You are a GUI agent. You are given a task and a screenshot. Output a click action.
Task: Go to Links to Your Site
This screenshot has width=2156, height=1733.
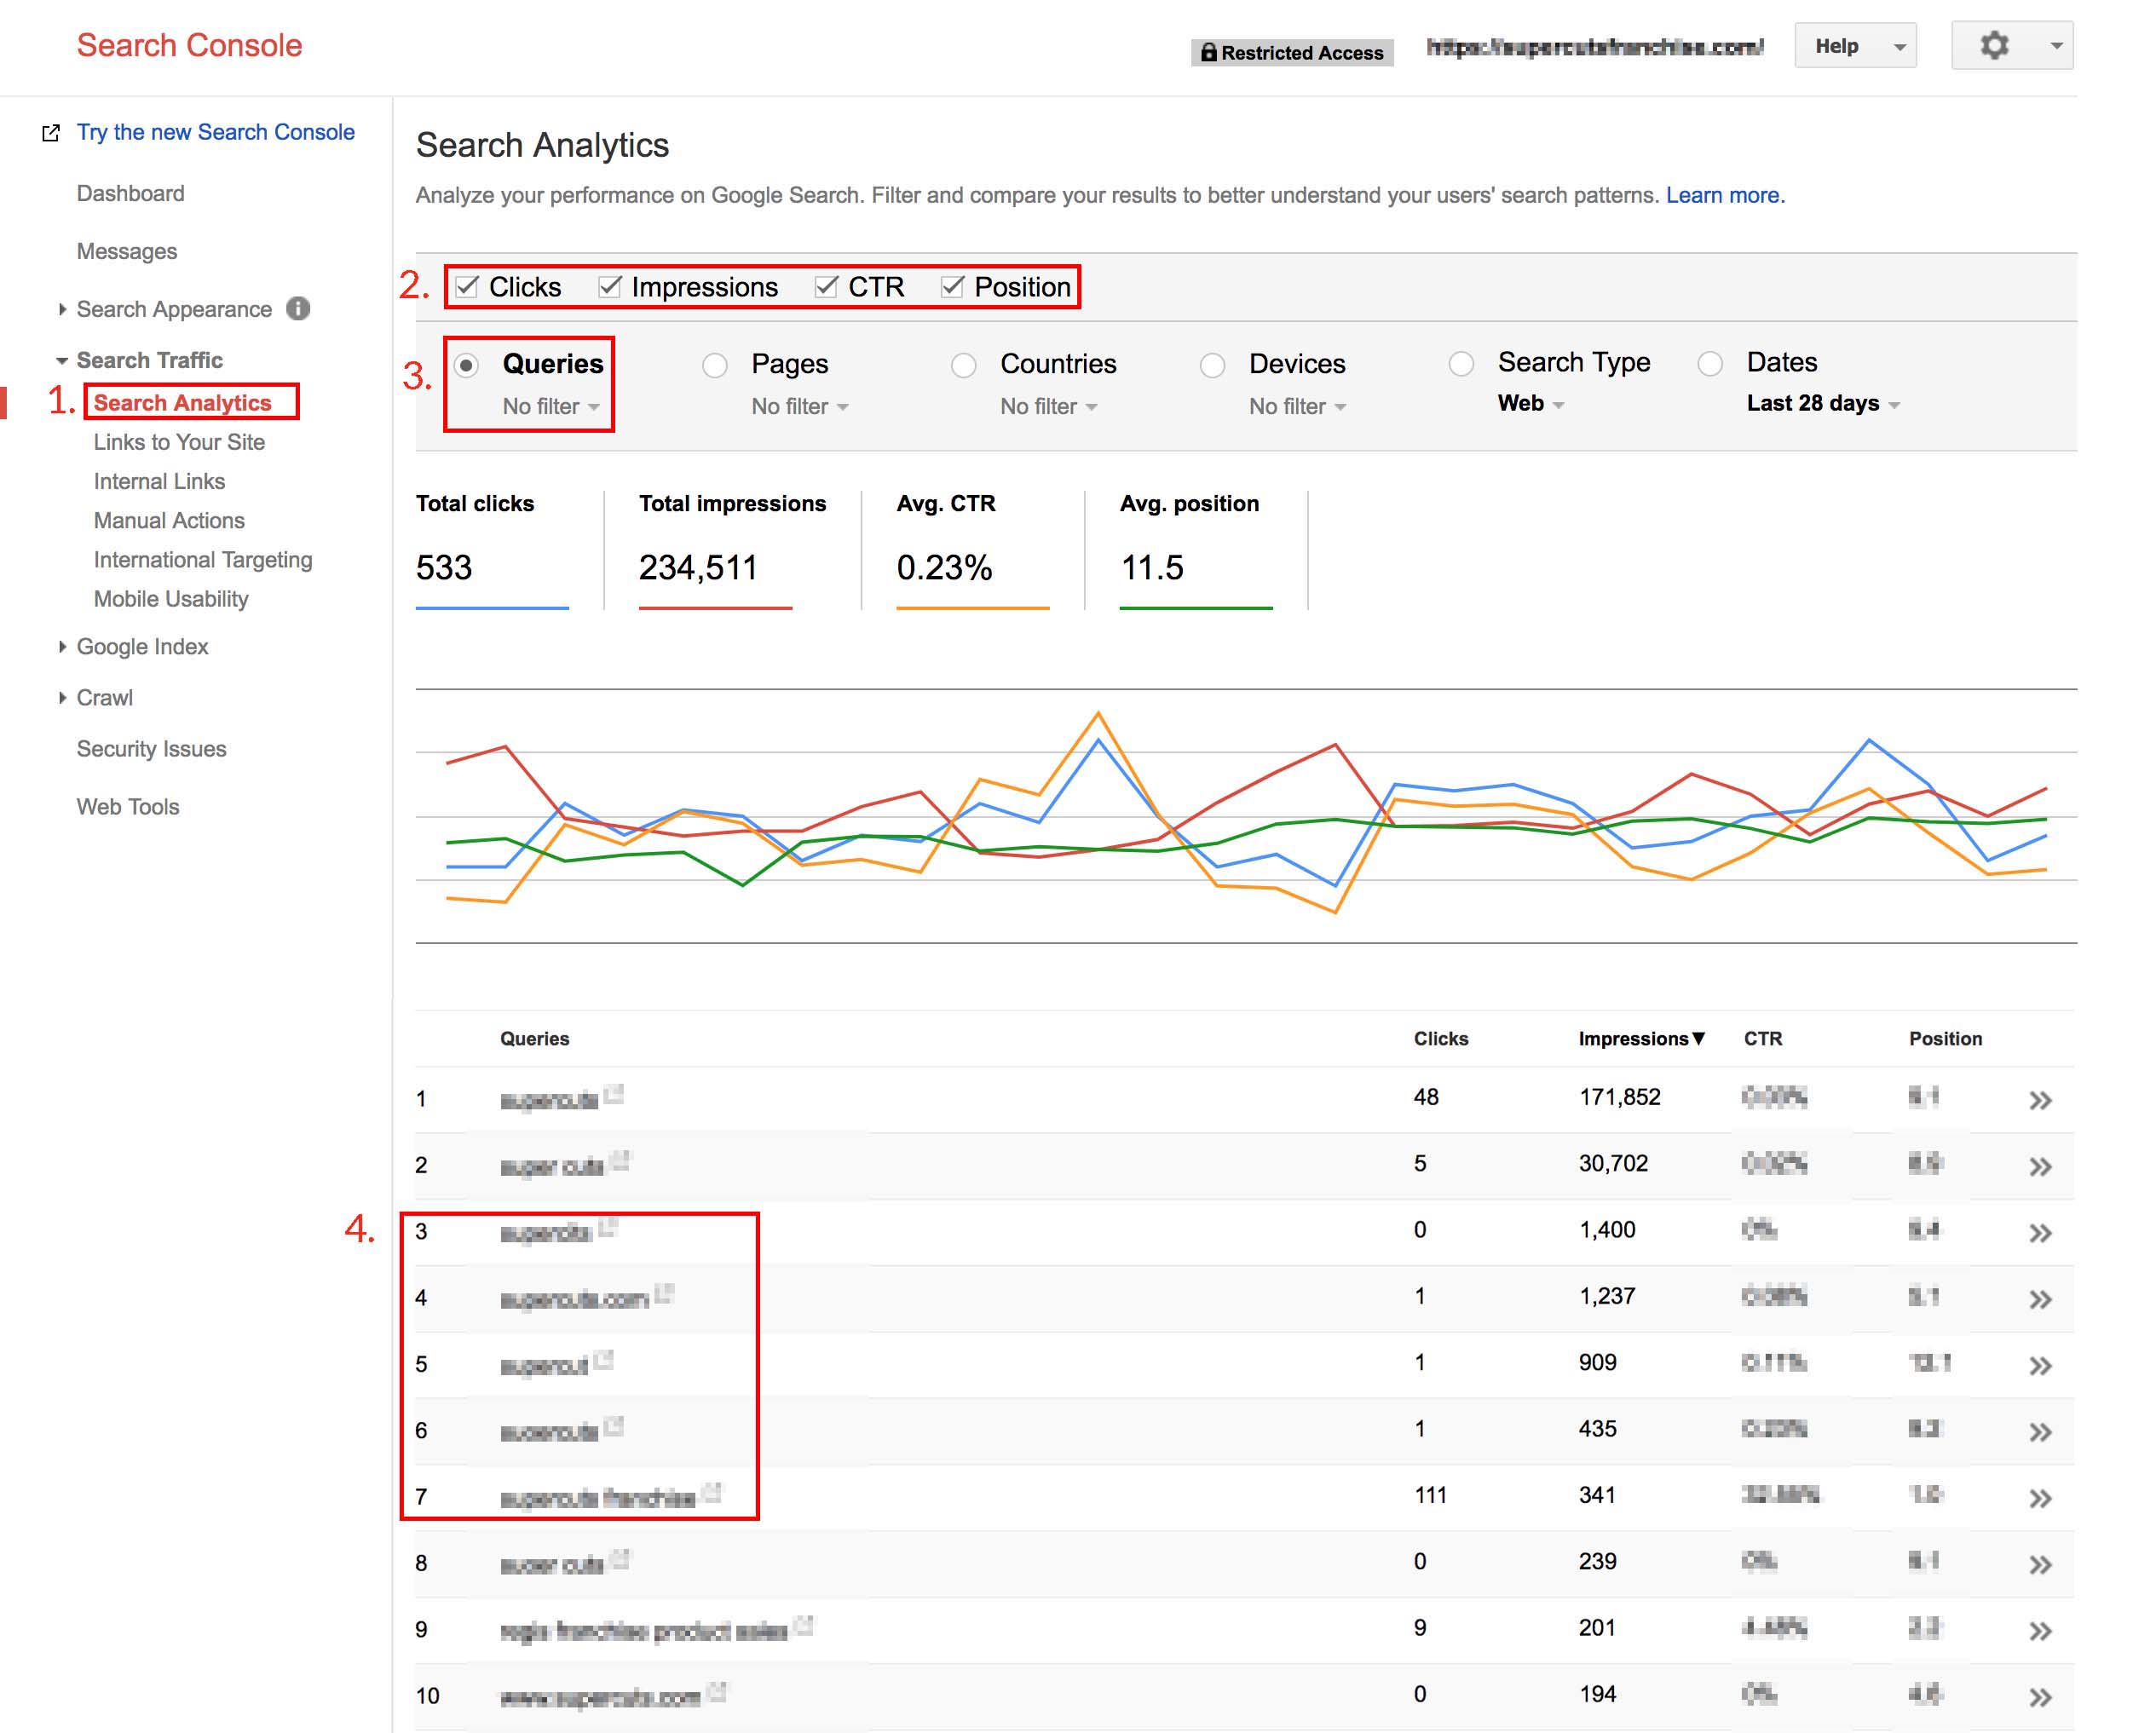(179, 442)
